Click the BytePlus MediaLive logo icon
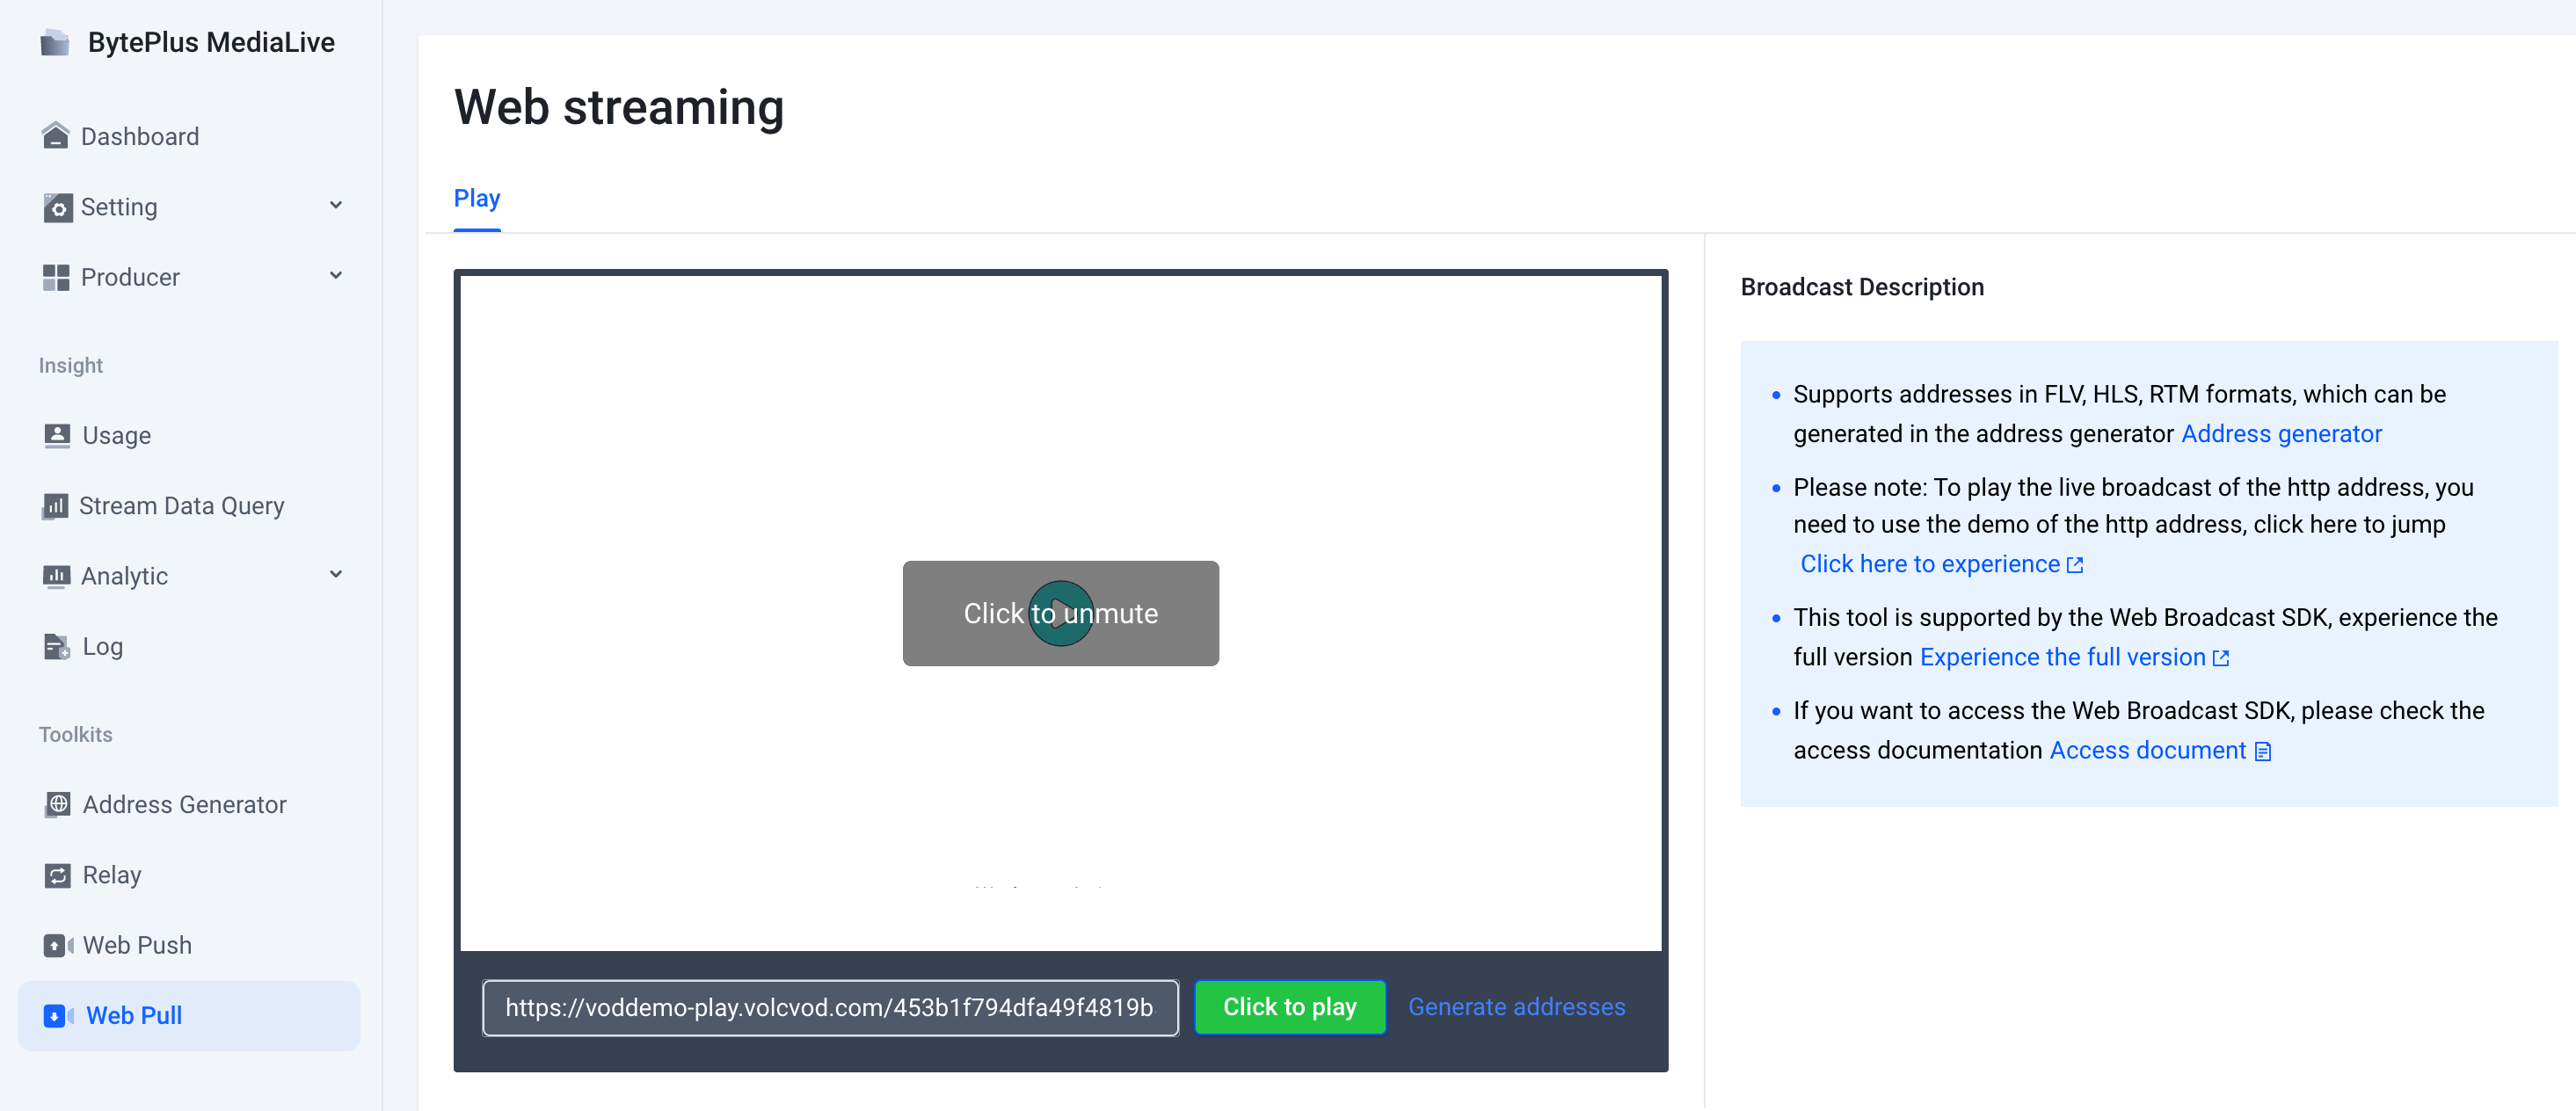The width and height of the screenshot is (2576, 1111). tap(55, 43)
